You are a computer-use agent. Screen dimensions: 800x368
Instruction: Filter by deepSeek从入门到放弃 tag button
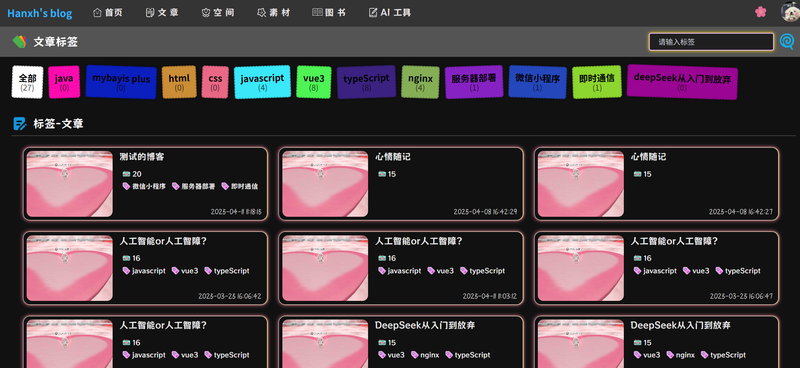(682, 82)
